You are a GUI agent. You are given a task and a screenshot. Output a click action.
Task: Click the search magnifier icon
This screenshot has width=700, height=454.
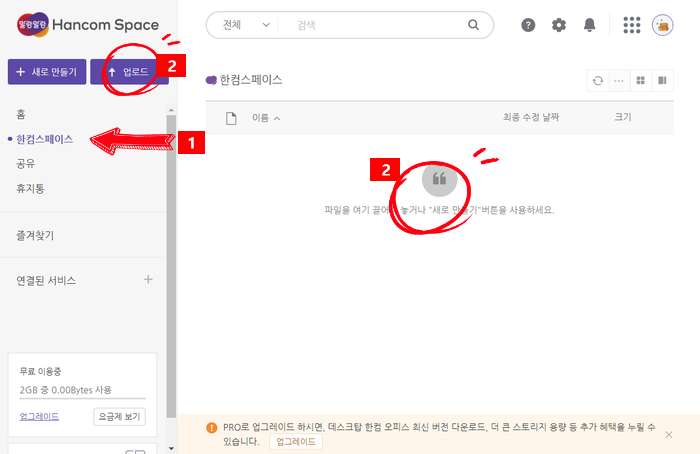click(473, 25)
